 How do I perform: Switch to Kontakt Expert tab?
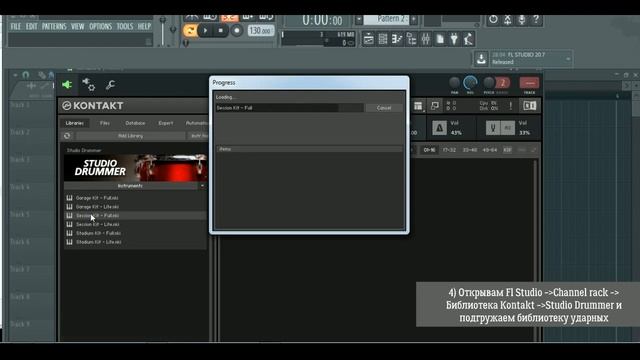tap(166, 123)
